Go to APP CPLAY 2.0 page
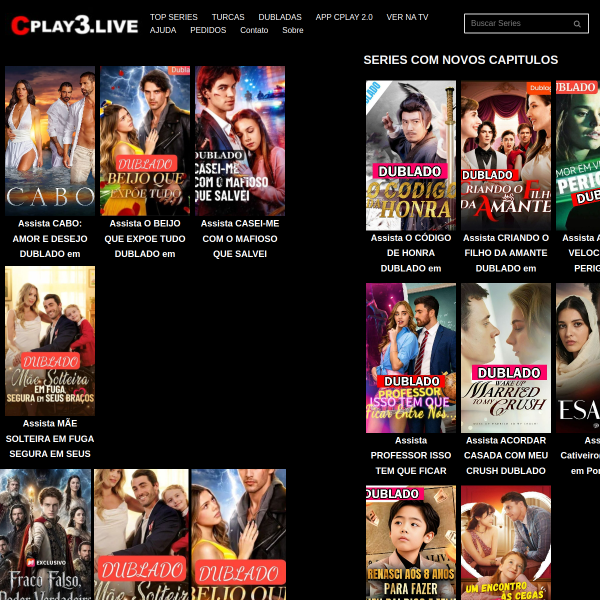Image resolution: width=600 pixels, height=600 pixels. coord(344,17)
